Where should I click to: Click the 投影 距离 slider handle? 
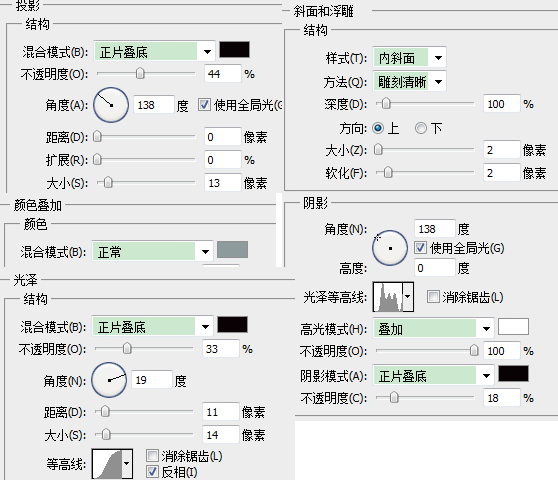(x=98, y=136)
